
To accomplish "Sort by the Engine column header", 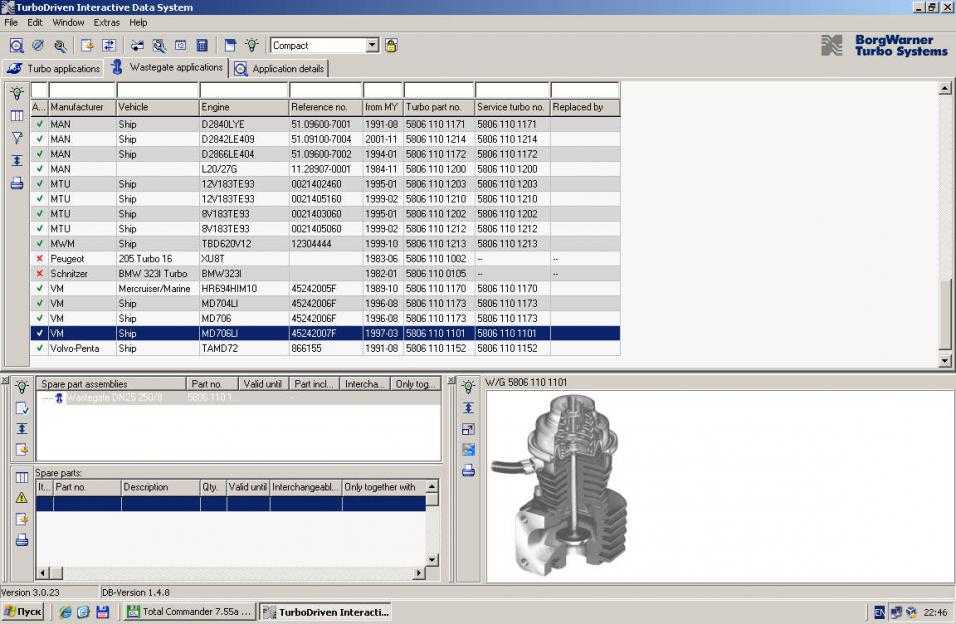I will tap(244, 107).
